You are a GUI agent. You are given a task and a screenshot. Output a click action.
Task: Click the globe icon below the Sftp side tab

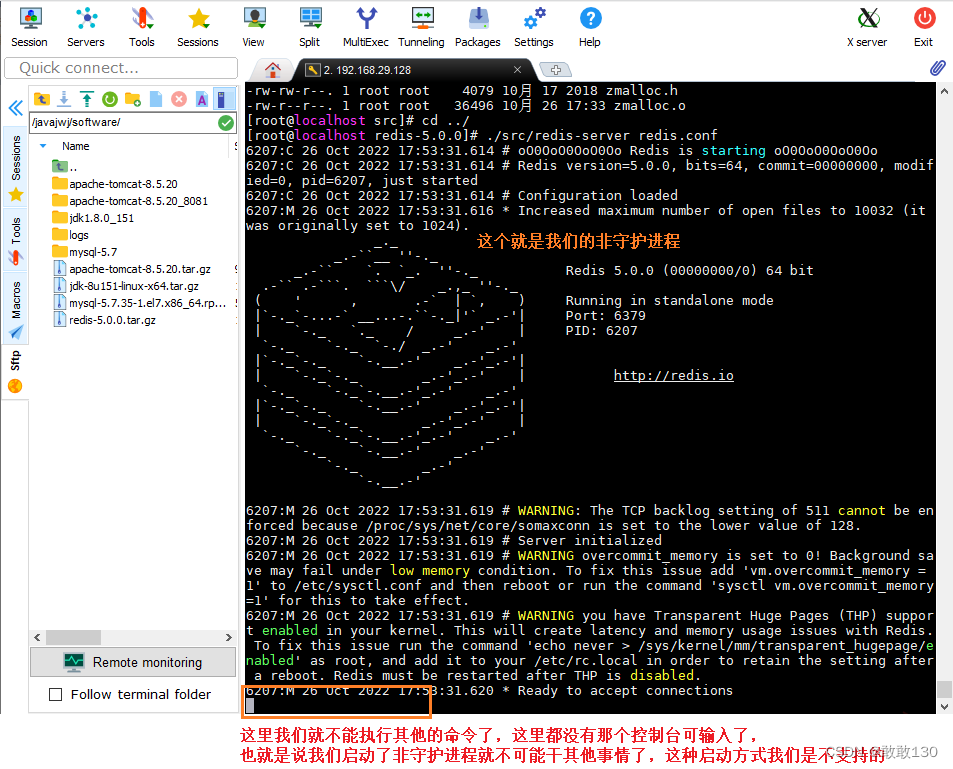(x=15, y=386)
